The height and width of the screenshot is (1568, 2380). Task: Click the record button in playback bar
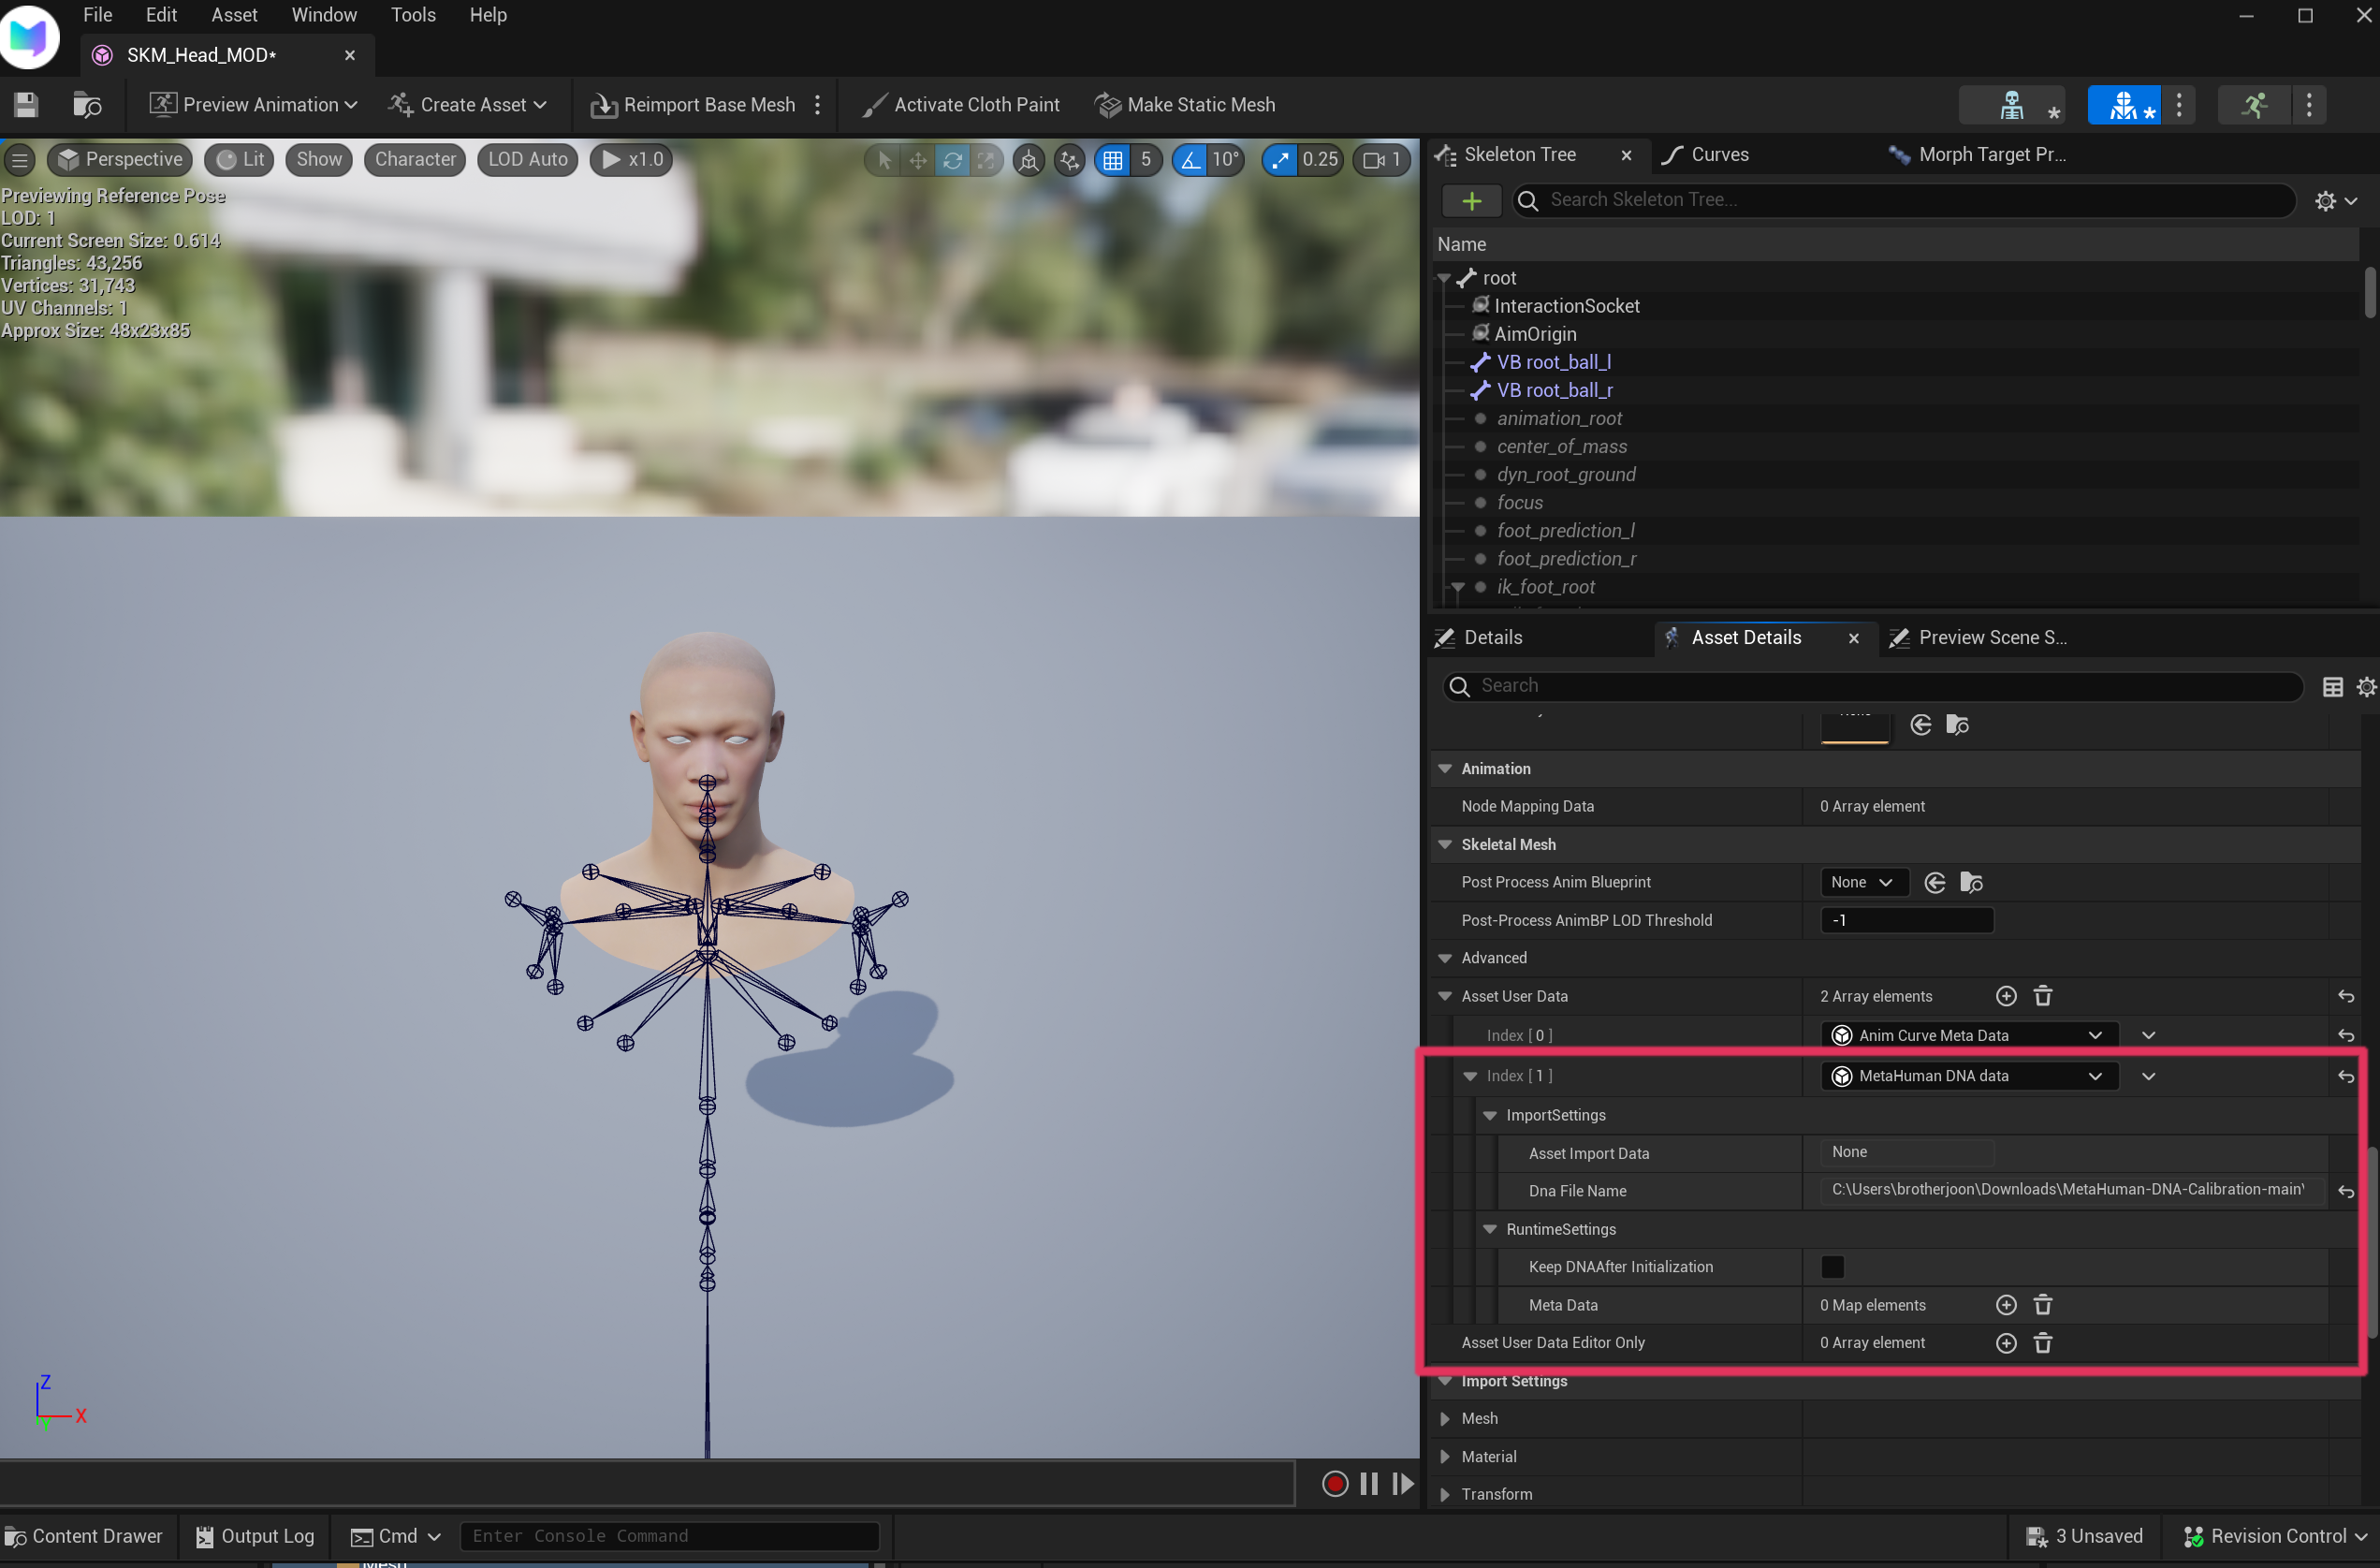[1334, 1484]
